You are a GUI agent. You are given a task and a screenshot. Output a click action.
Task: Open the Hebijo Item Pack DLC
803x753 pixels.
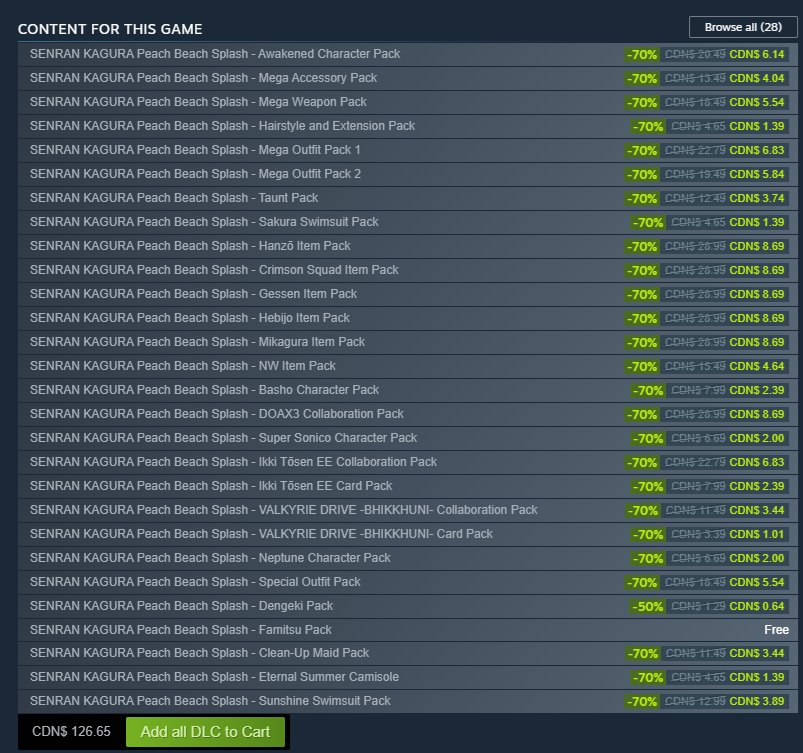[x=408, y=318]
